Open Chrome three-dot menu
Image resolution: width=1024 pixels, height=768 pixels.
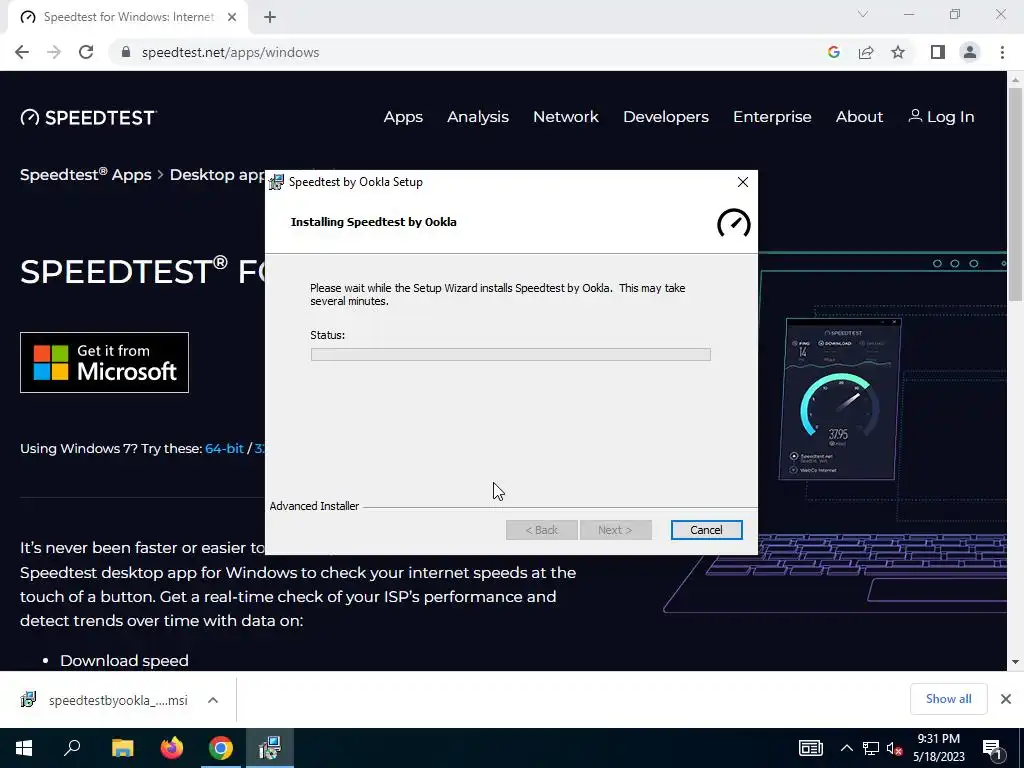(x=1002, y=52)
